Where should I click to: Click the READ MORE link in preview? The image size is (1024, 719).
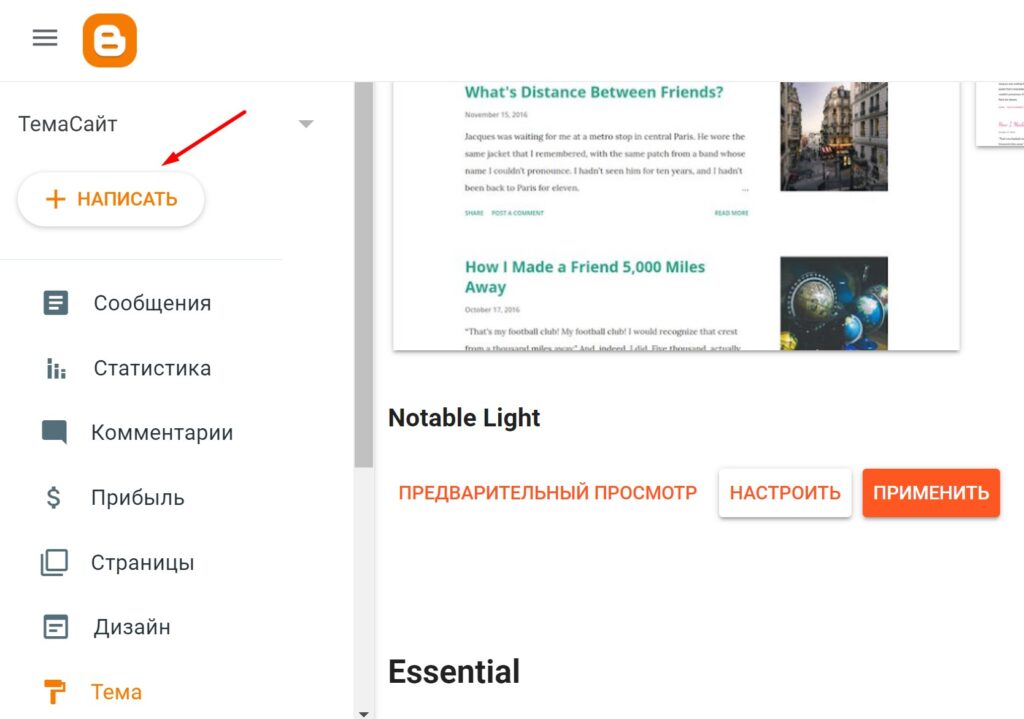pyautogui.click(x=731, y=213)
